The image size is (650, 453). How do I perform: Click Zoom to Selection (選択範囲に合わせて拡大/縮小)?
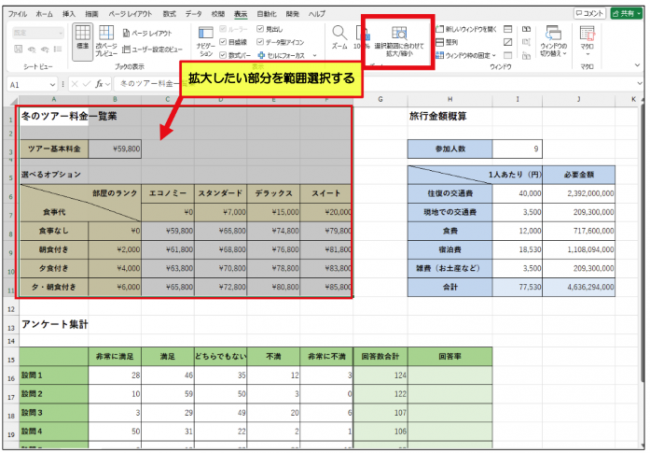pos(398,42)
